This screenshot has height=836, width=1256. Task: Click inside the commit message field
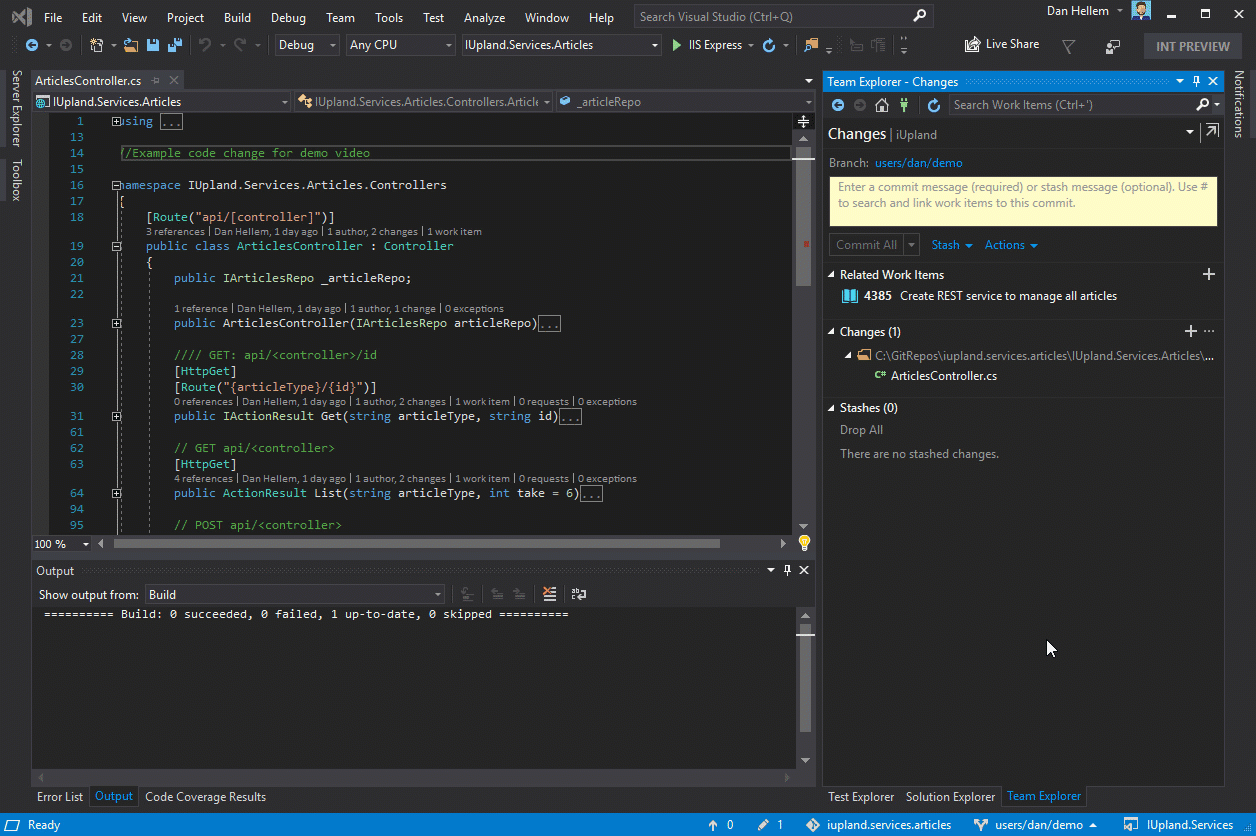1020,200
